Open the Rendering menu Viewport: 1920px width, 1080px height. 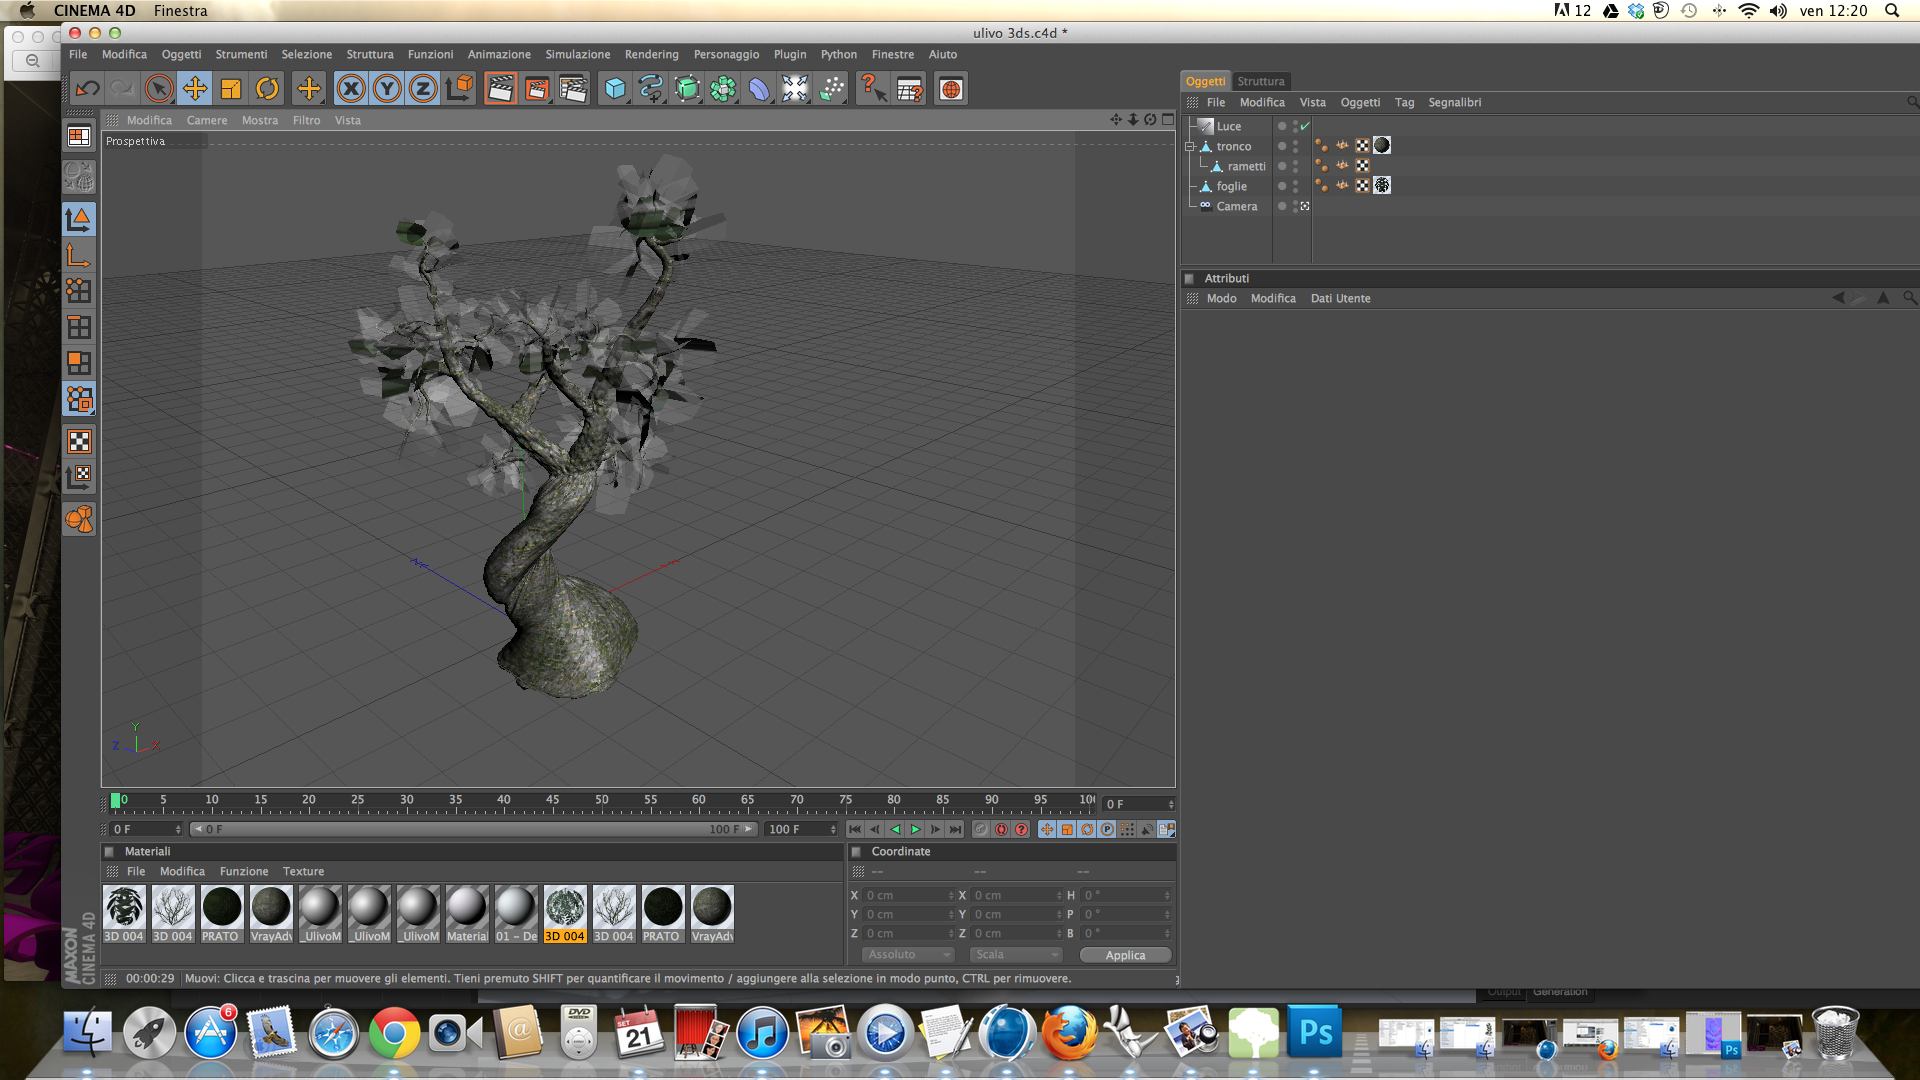651,54
